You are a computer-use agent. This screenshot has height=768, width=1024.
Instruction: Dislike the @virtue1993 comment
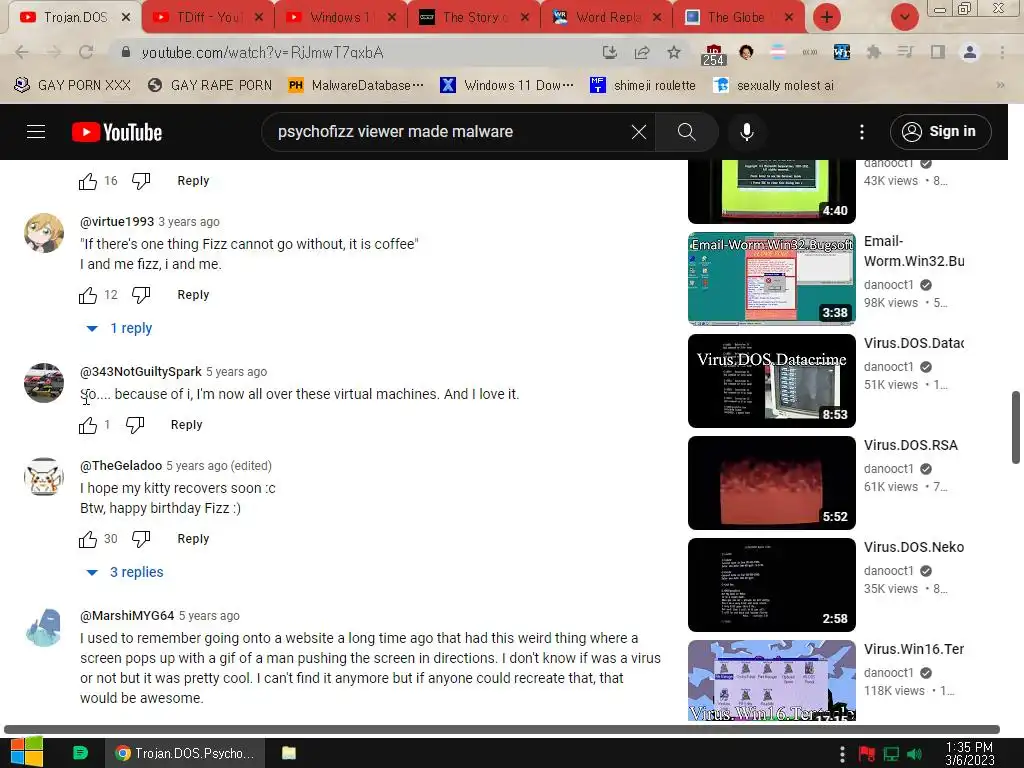141,295
